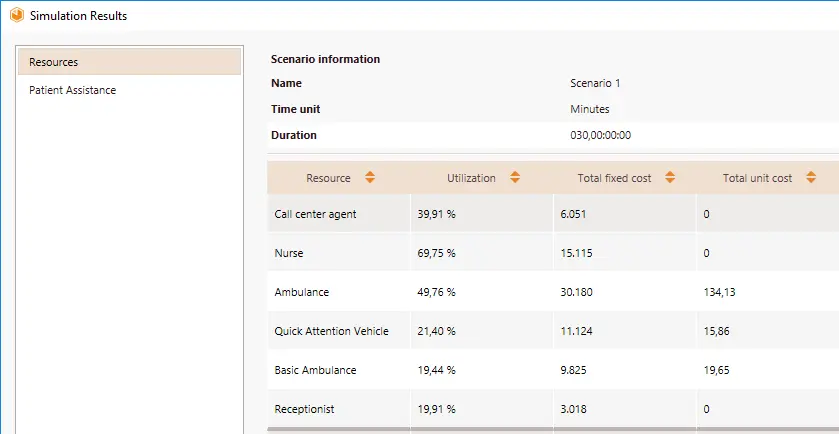Click utilization value 19,91 %
This screenshot has height=434, width=839.
tap(437, 409)
